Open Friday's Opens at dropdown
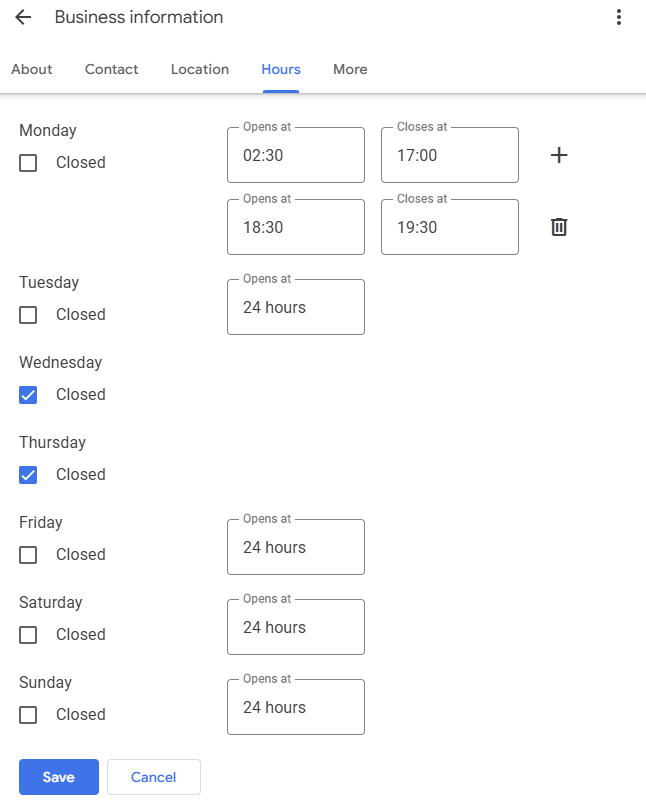Viewport: 646px width, 810px height. point(296,547)
